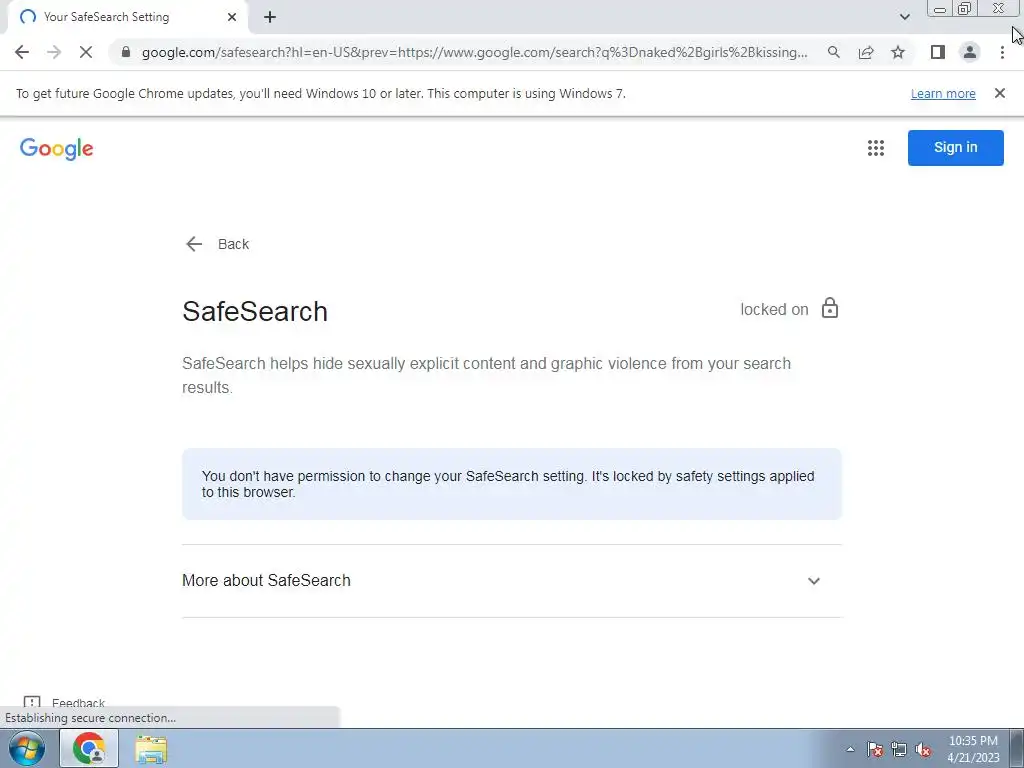Go back using the browser back arrow

click(22, 52)
